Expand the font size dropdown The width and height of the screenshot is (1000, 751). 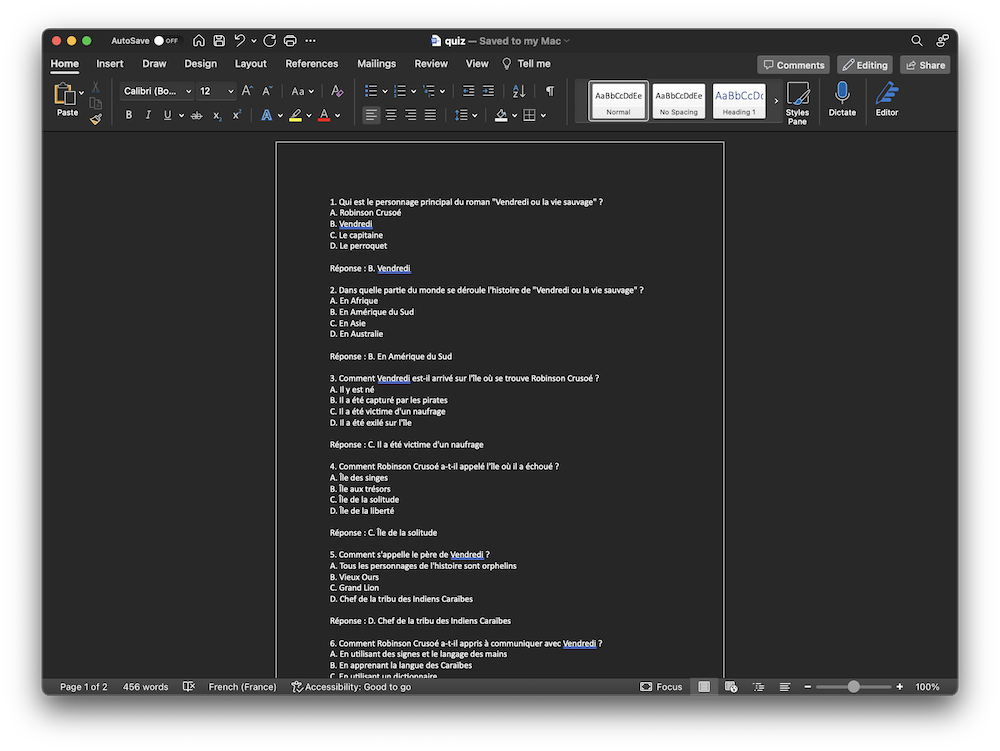point(231,91)
